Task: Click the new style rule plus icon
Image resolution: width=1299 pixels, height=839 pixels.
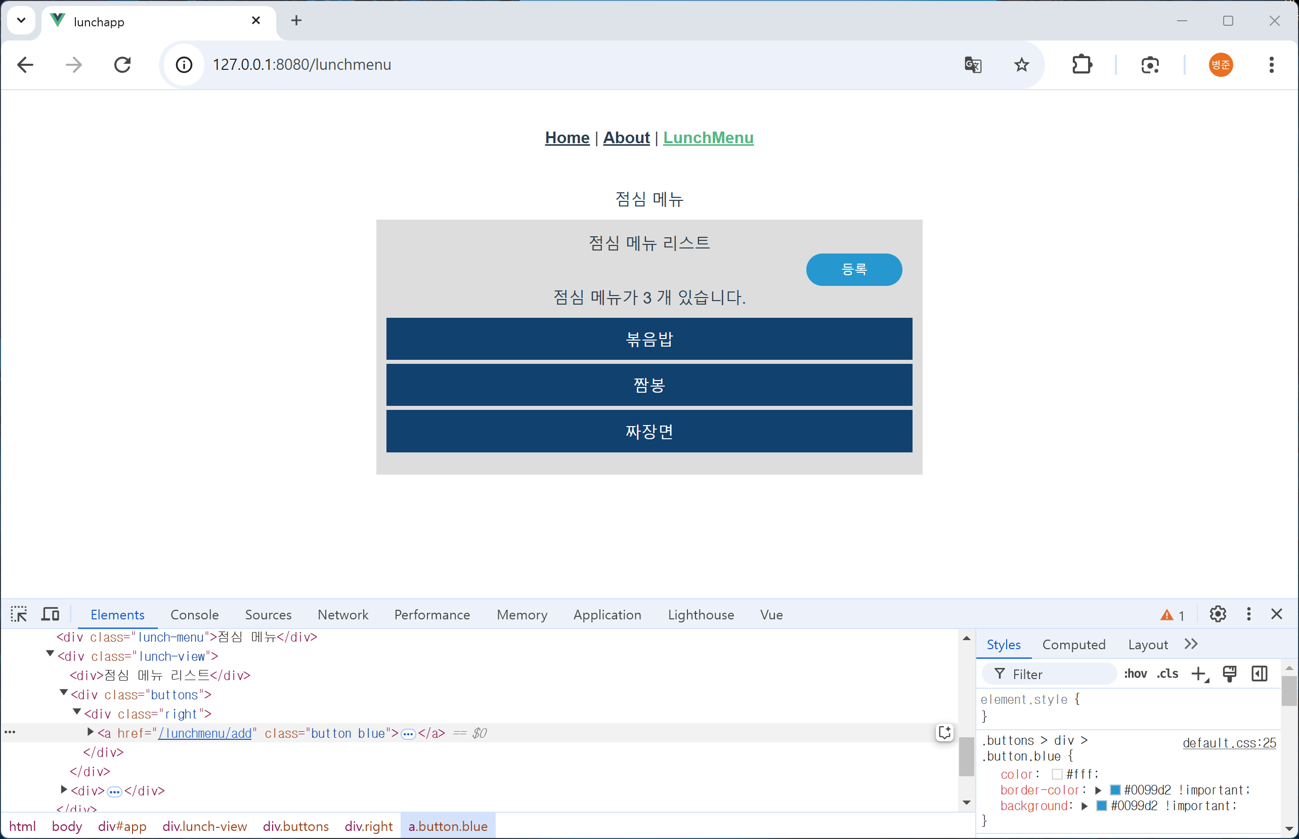Action: pyautogui.click(x=1200, y=675)
